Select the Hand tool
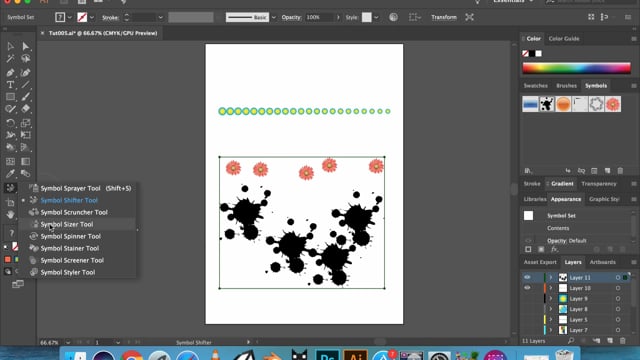This screenshot has height=360, width=640. coord(10,214)
